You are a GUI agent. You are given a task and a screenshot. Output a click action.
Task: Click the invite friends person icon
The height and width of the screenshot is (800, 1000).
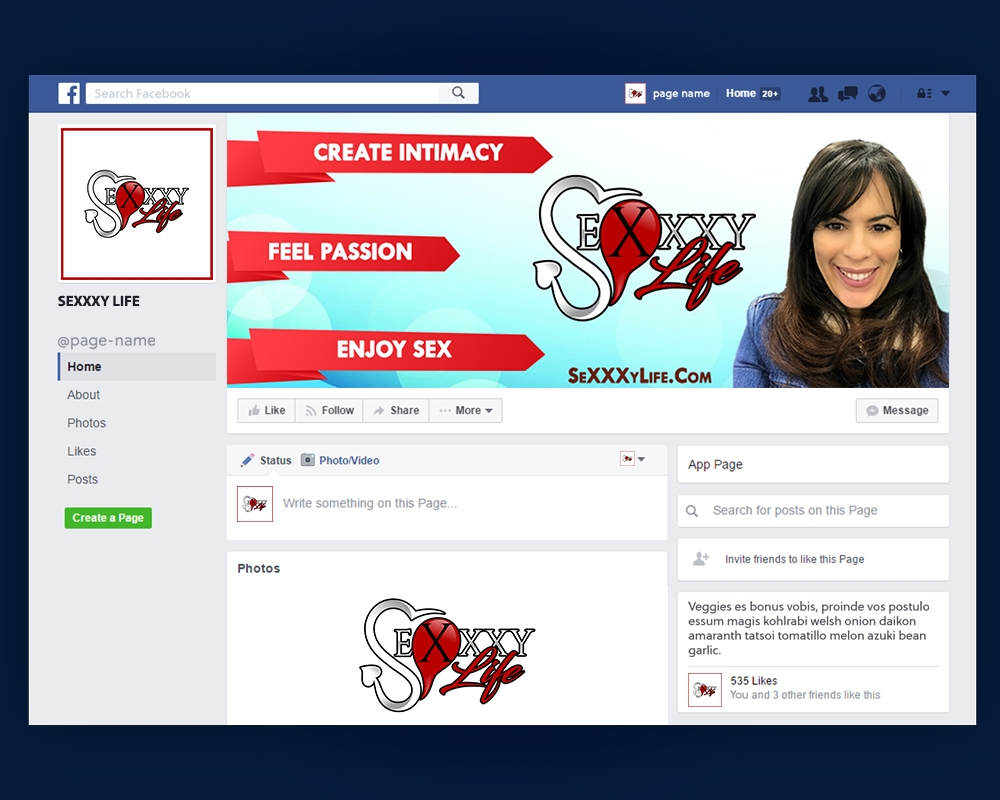click(701, 559)
